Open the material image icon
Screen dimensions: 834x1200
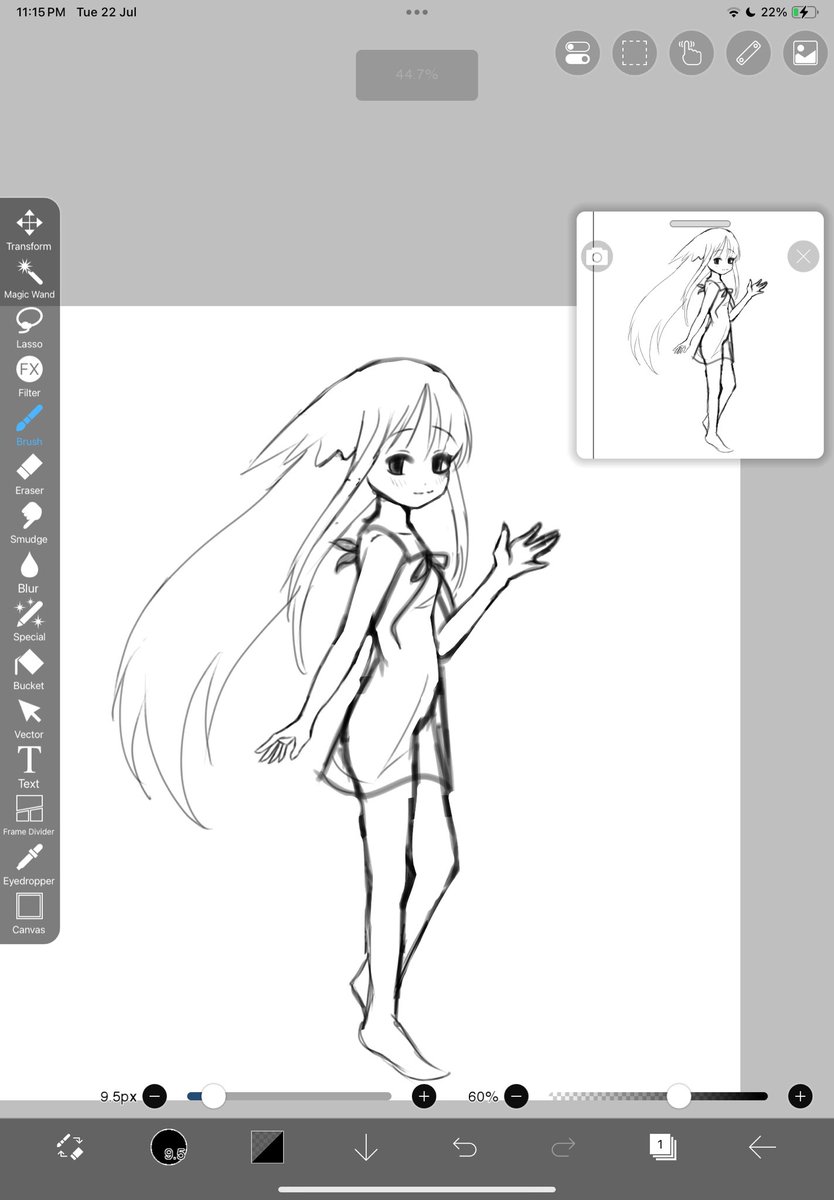pyautogui.click(x=805, y=53)
